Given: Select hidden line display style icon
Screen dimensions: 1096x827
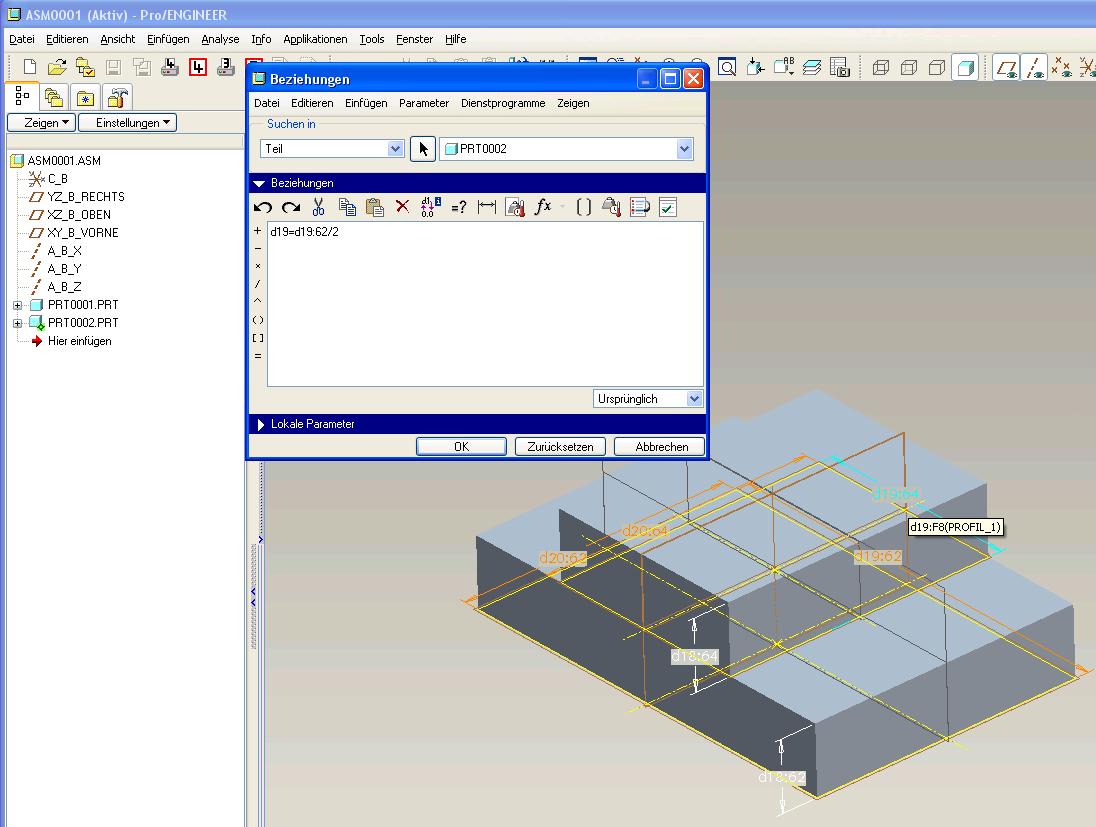Looking at the screenshot, I should click(x=909, y=68).
